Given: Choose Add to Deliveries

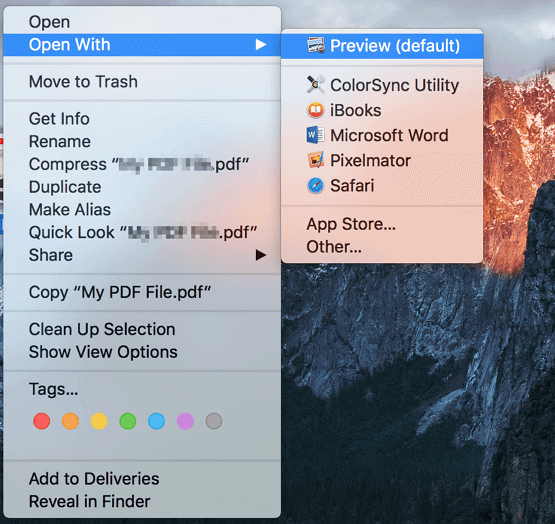Looking at the screenshot, I should tap(142, 479).
